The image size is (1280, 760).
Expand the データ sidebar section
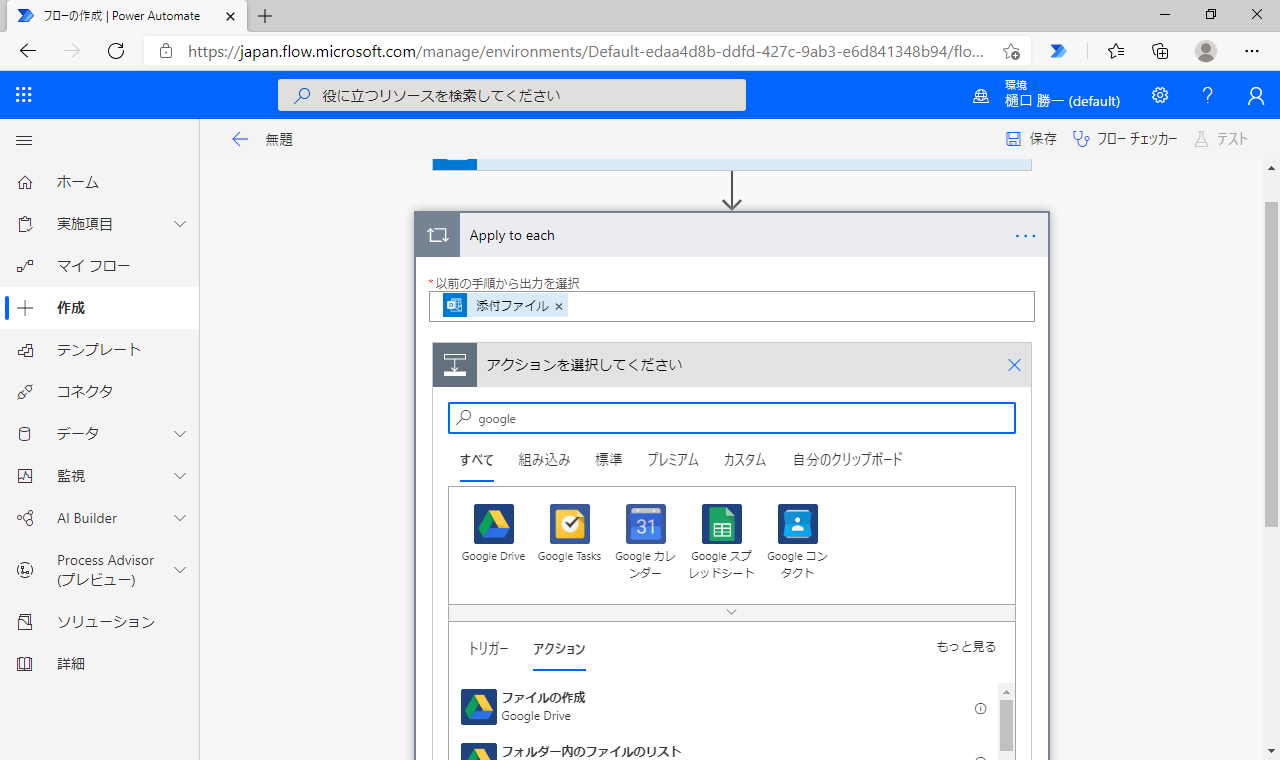click(180, 434)
